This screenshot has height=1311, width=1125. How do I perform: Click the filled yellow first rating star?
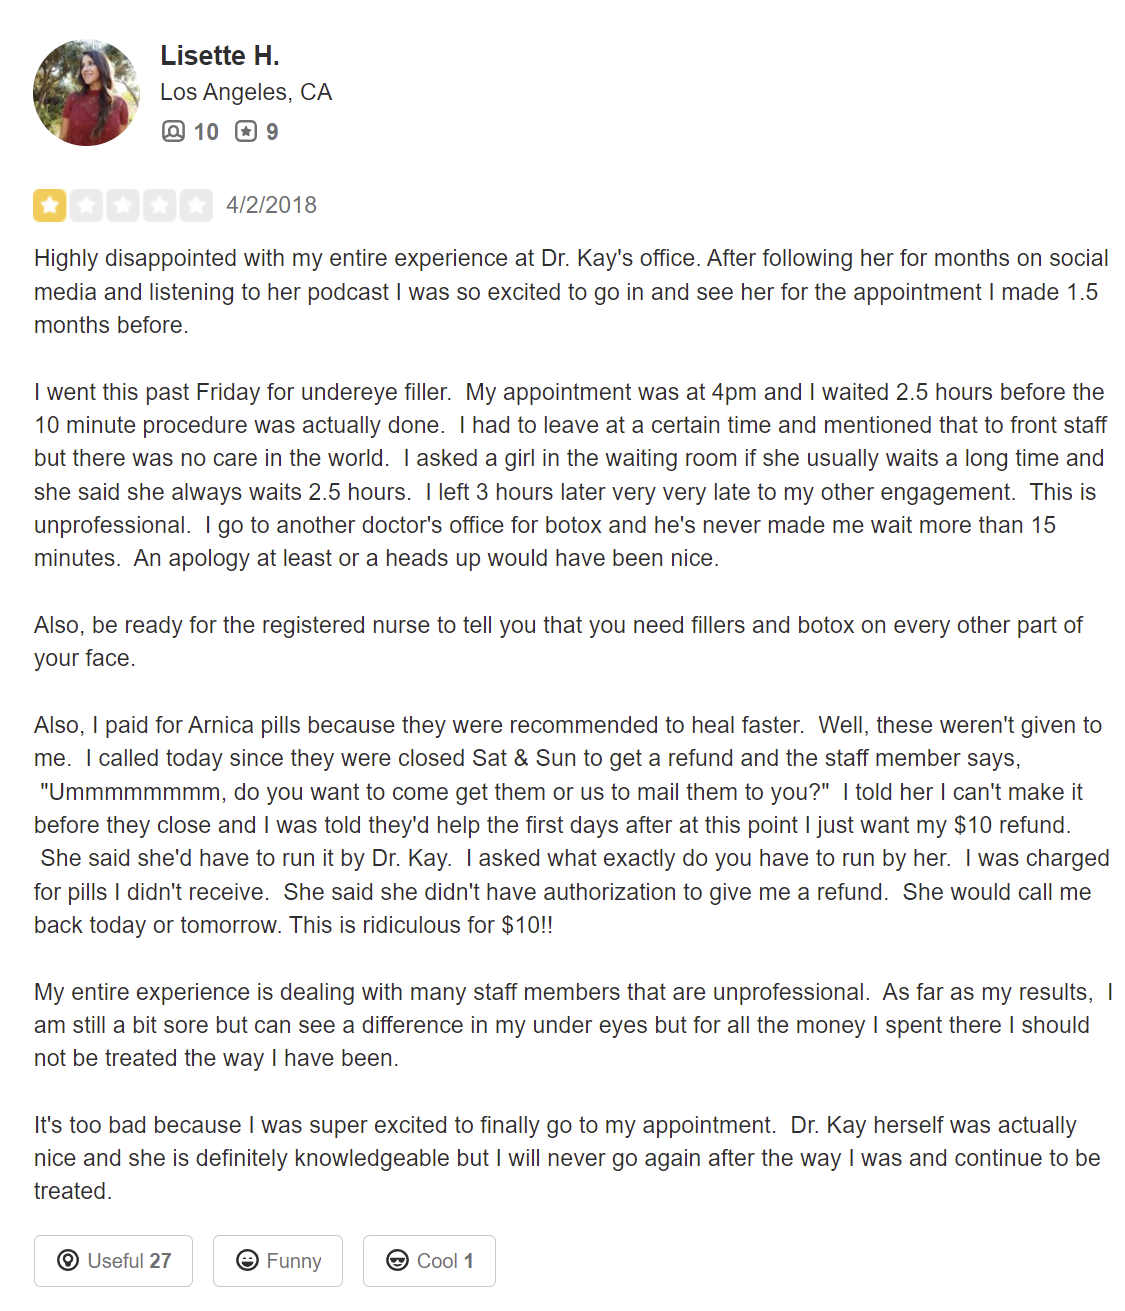[x=50, y=205]
